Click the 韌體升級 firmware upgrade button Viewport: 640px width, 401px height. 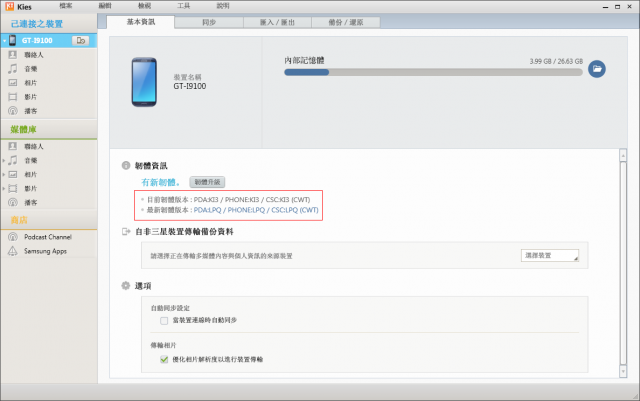pos(207,182)
